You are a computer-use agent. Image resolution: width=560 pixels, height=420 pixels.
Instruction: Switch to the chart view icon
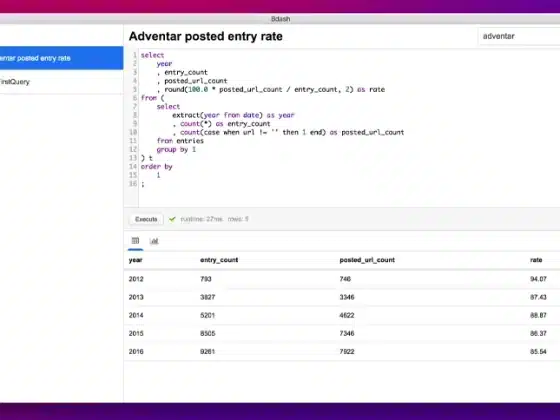click(x=154, y=241)
